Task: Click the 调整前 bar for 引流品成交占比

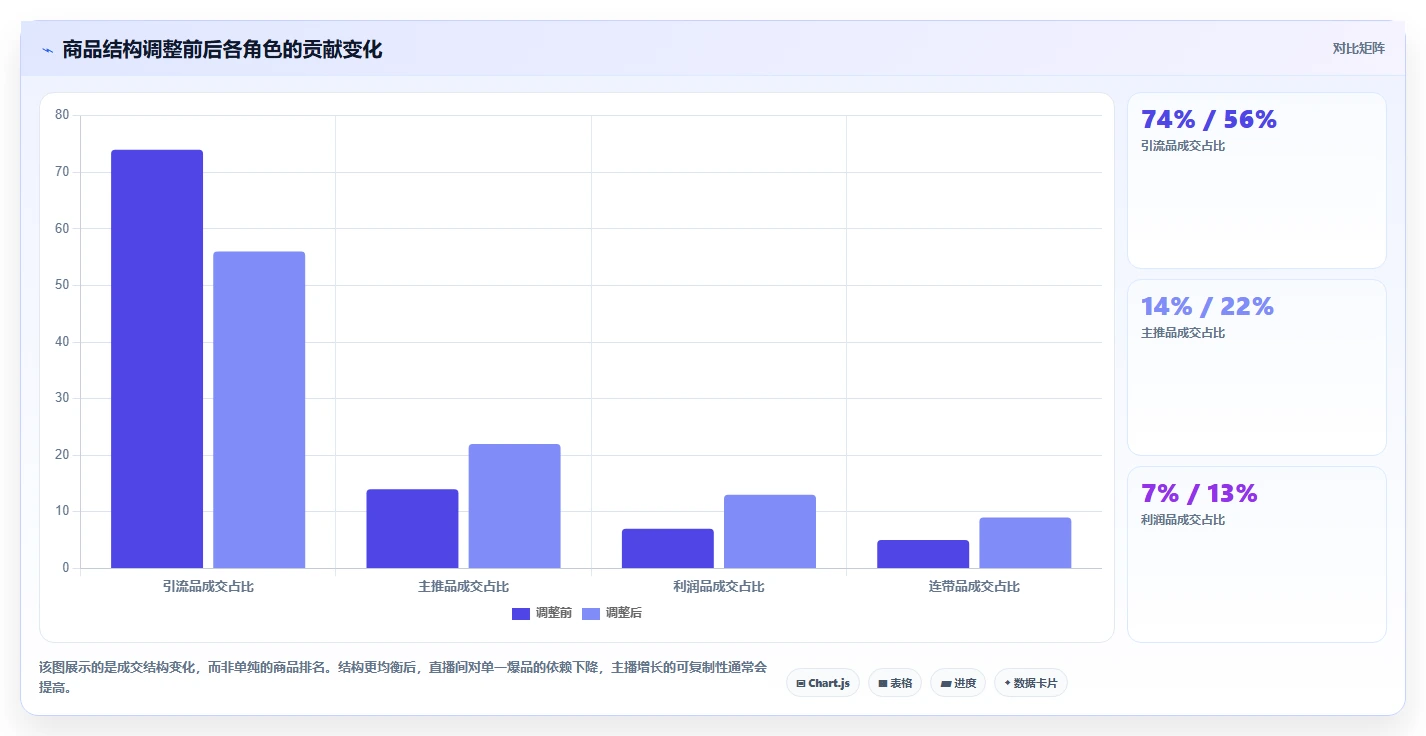Action: tap(157, 359)
